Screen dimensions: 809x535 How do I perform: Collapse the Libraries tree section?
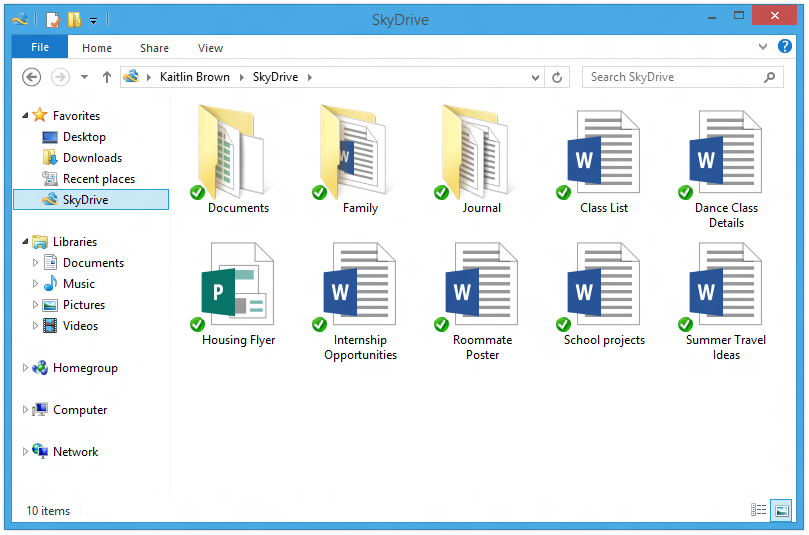[26, 241]
